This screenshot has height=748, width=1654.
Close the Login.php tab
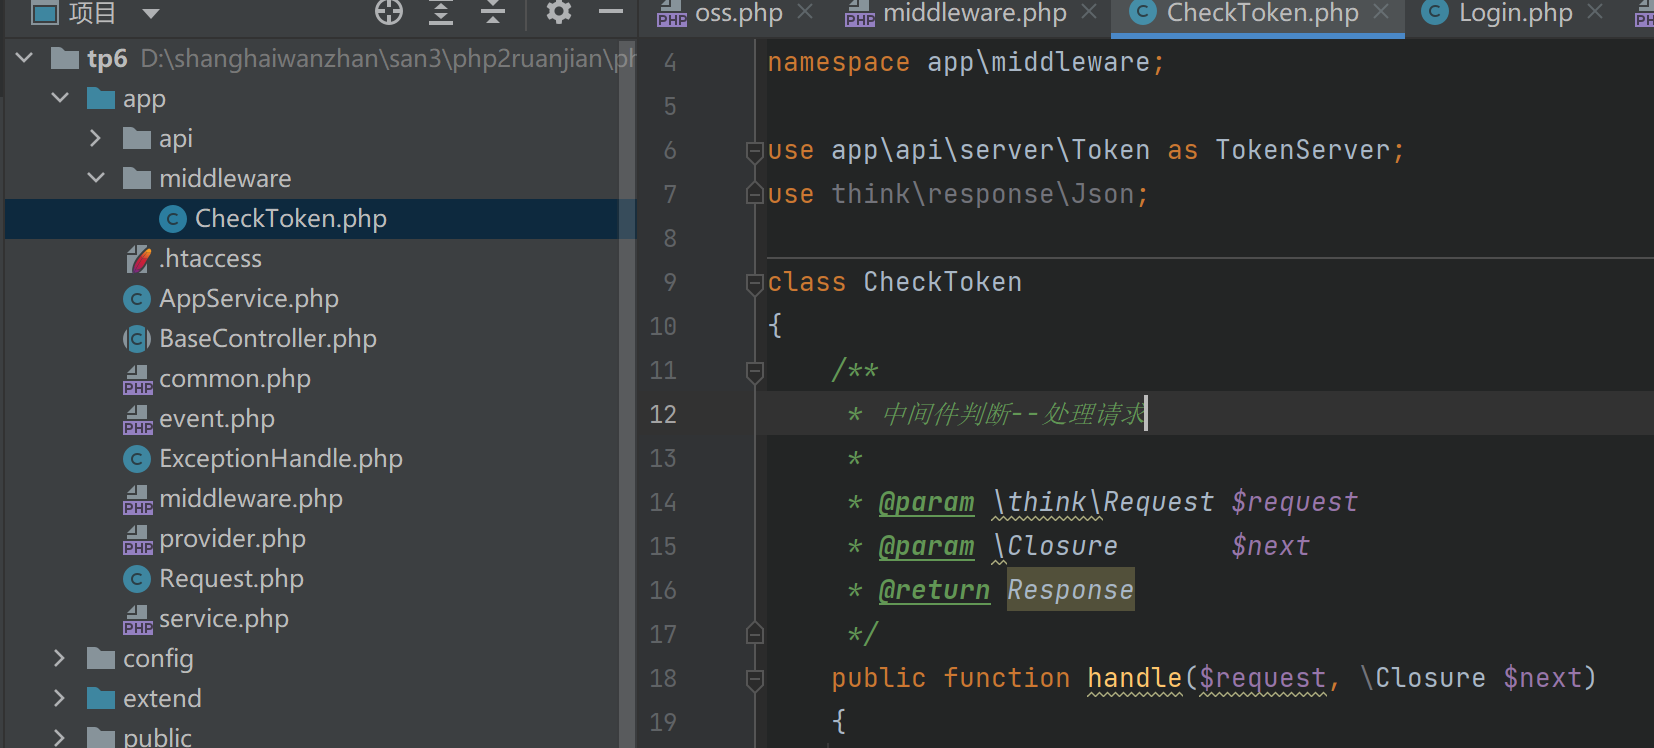click(1595, 12)
